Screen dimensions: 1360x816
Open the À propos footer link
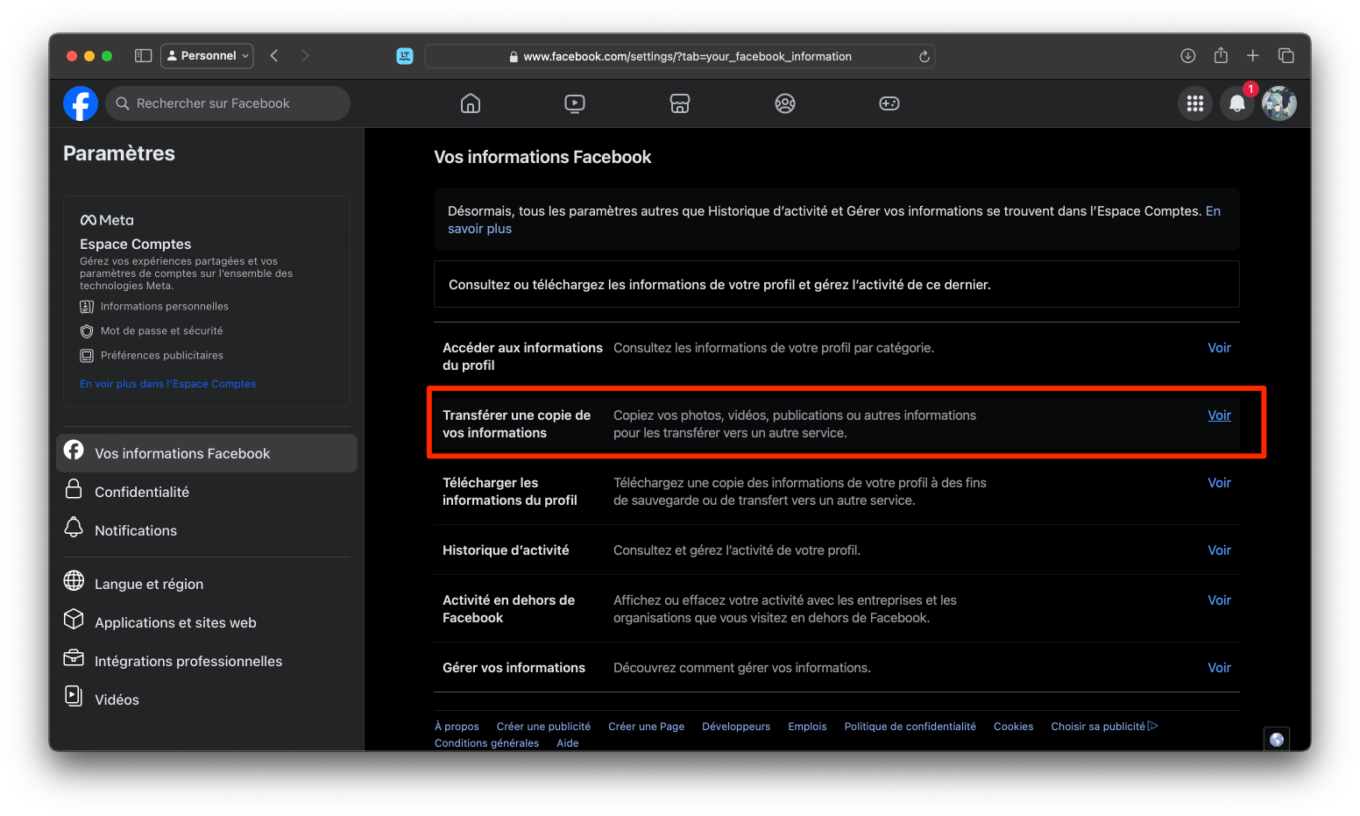tap(457, 726)
